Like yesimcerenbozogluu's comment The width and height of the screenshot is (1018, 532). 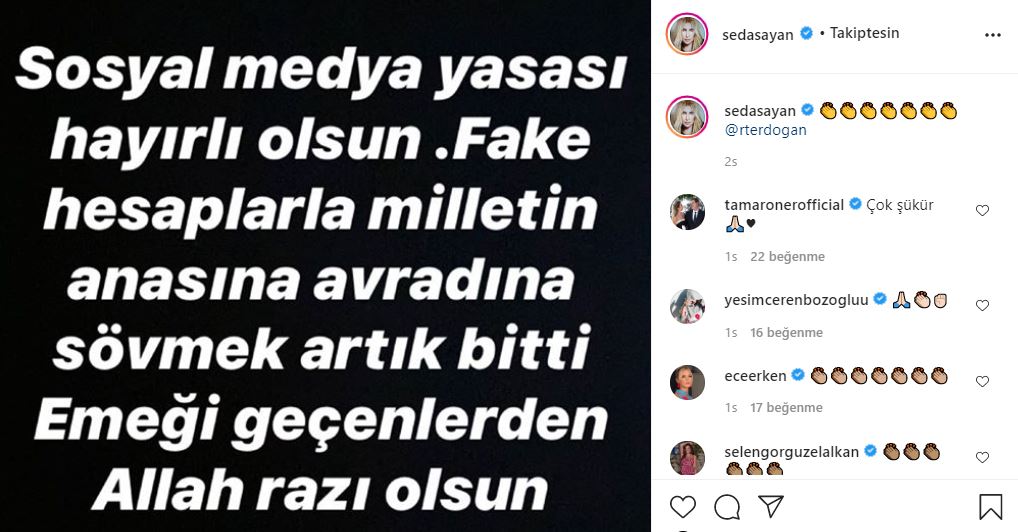click(x=982, y=305)
